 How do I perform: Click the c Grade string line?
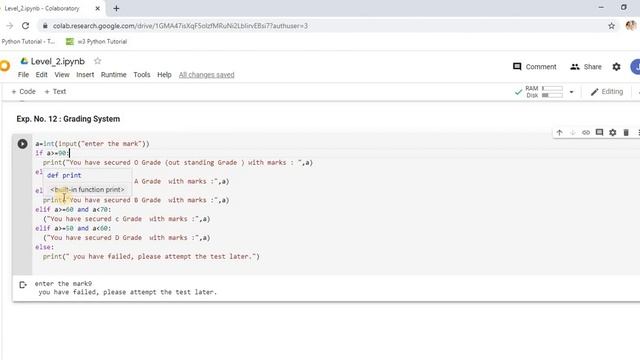127,219
